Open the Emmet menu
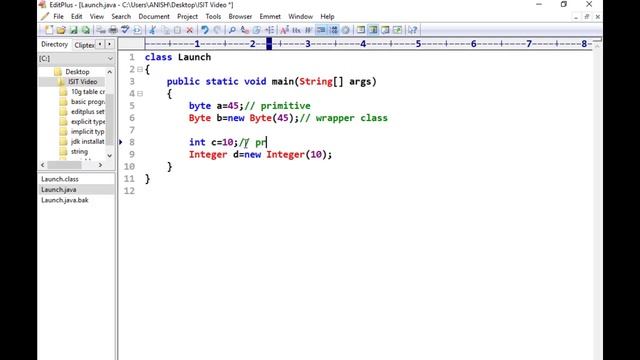 (x=270, y=17)
